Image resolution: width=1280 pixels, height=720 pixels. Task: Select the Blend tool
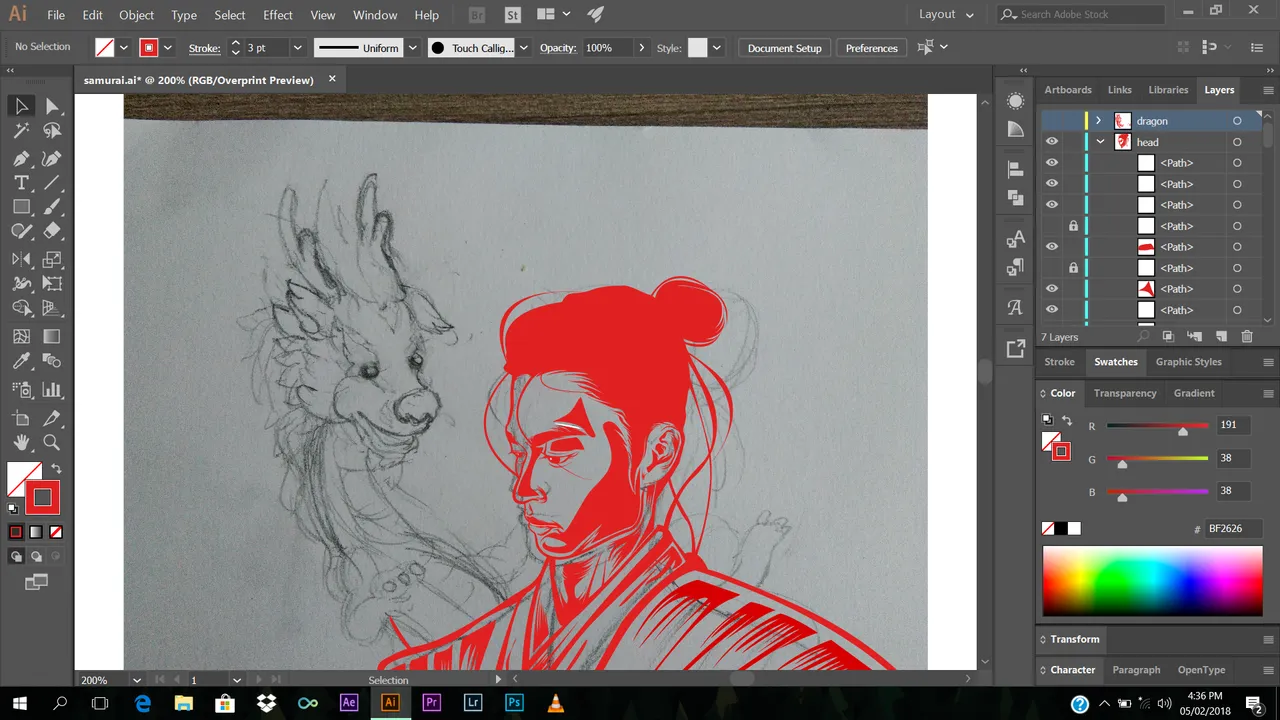pyautogui.click(x=52, y=361)
